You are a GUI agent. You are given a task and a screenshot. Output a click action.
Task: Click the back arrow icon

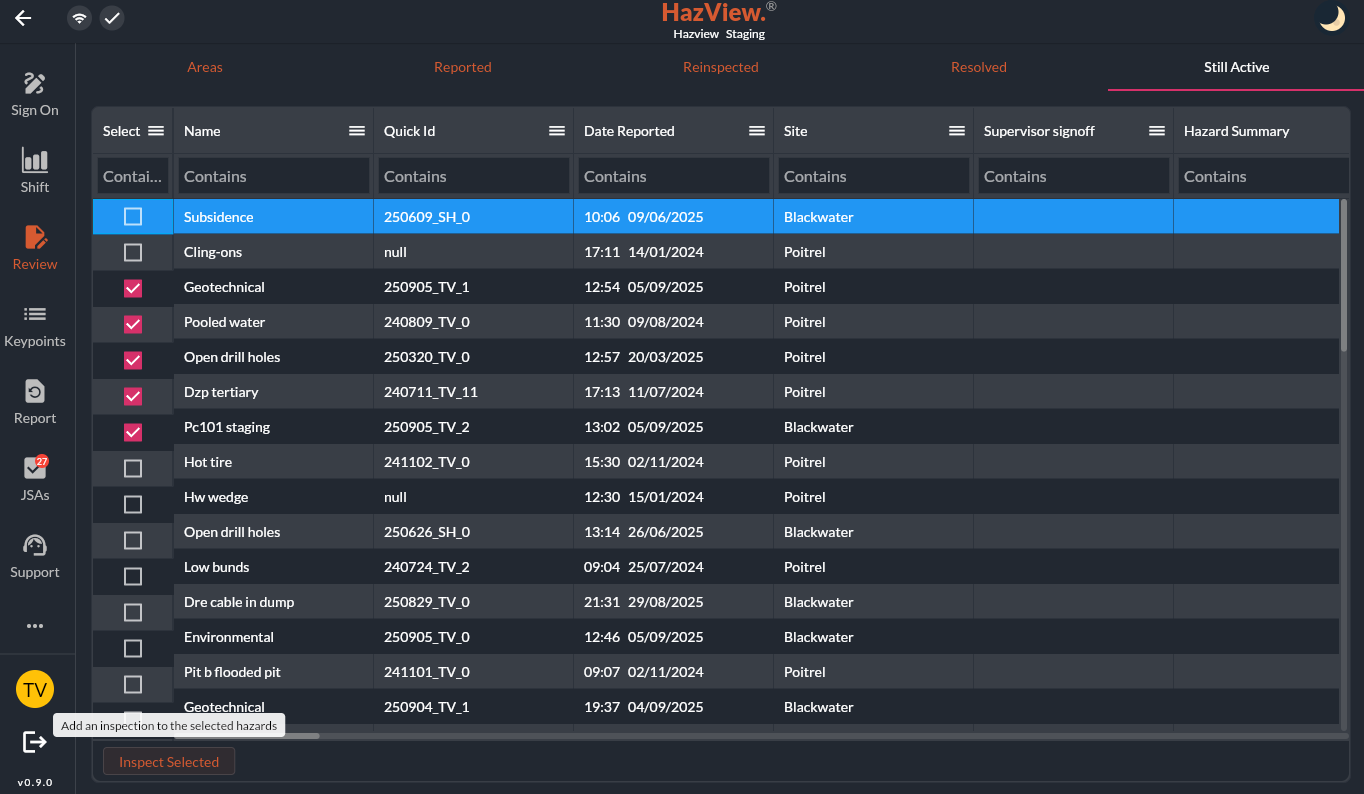[x=23, y=18]
